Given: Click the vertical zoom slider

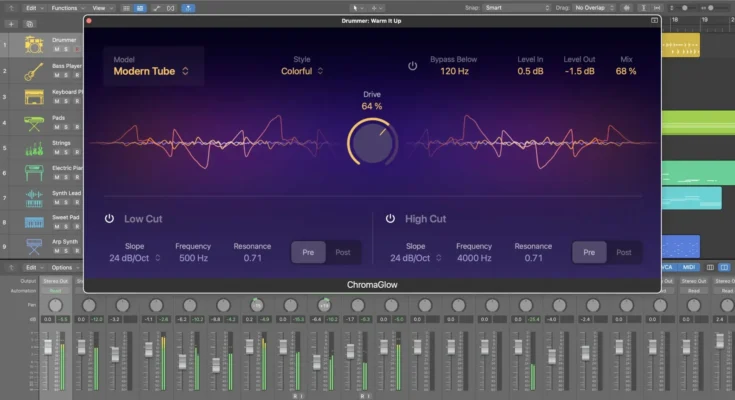Looking at the screenshot, I should pos(683,8).
